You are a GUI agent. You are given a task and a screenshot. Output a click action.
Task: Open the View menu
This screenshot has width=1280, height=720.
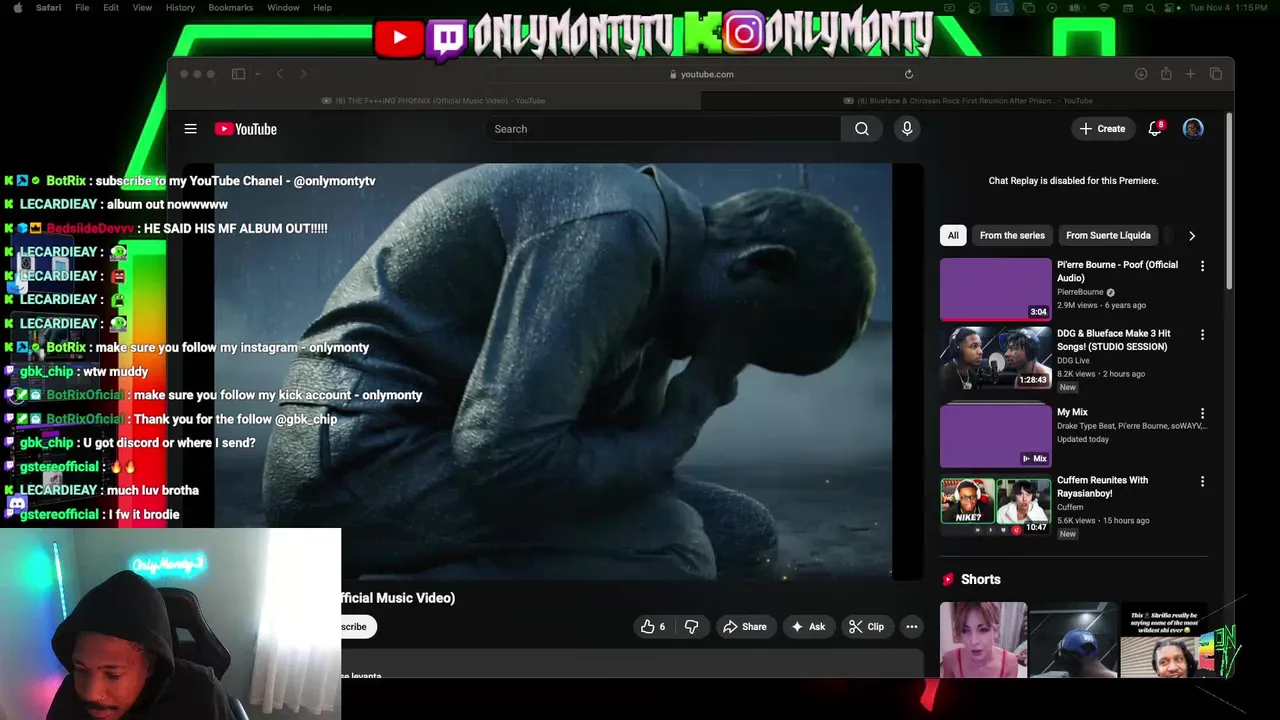[142, 7]
